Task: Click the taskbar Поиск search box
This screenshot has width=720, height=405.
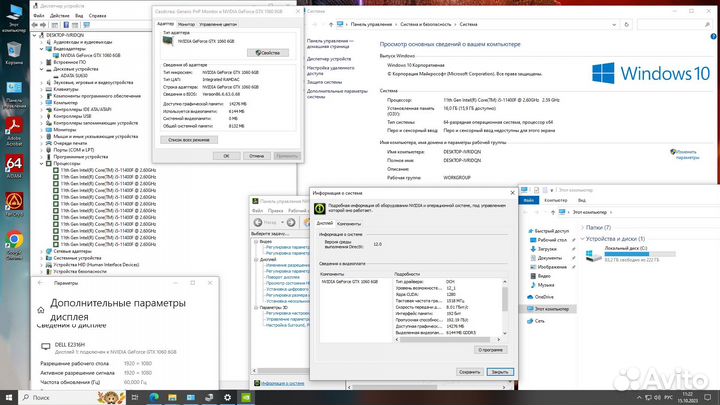Action: (72, 397)
